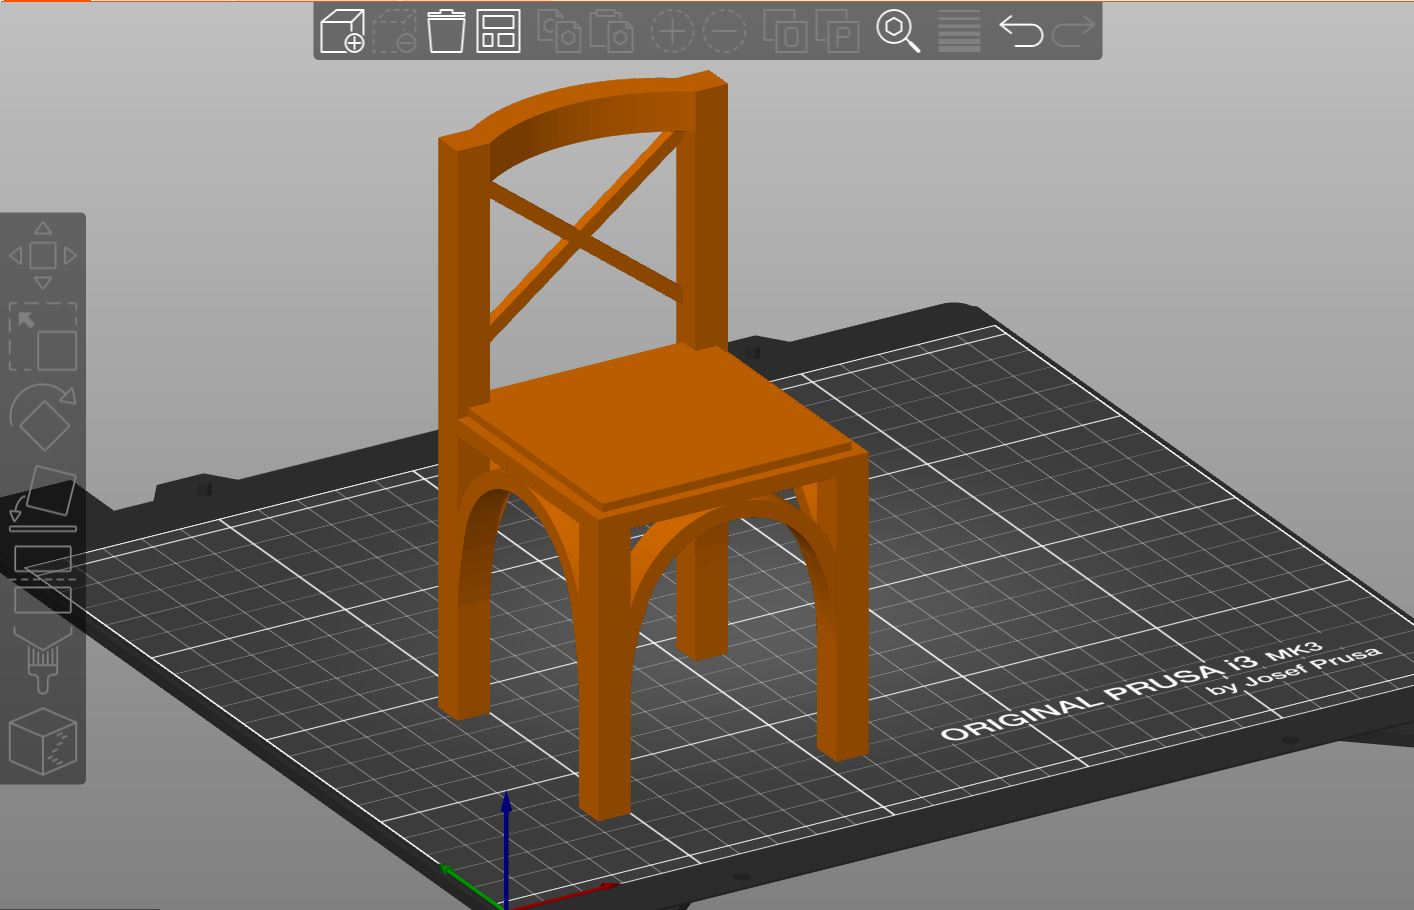Select the Move gizmo tool
The image size is (1414, 910).
click(43, 256)
